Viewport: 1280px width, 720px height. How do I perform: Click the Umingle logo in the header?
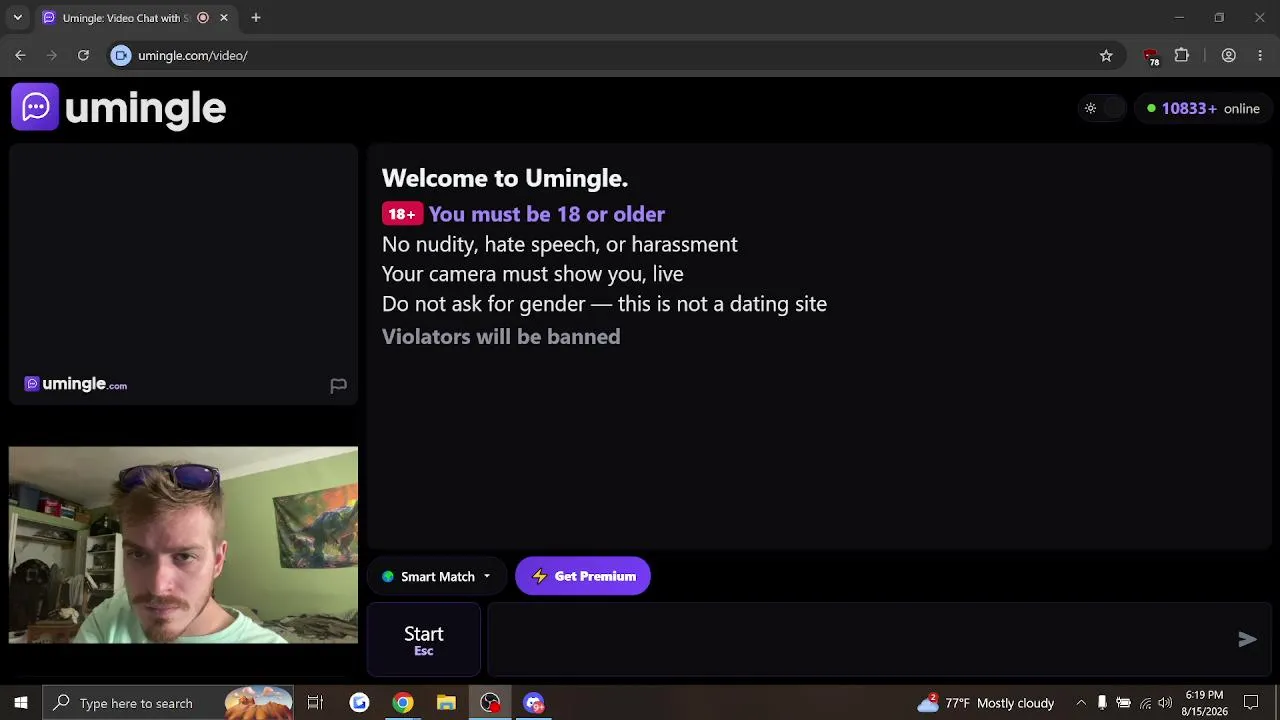(x=119, y=108)
